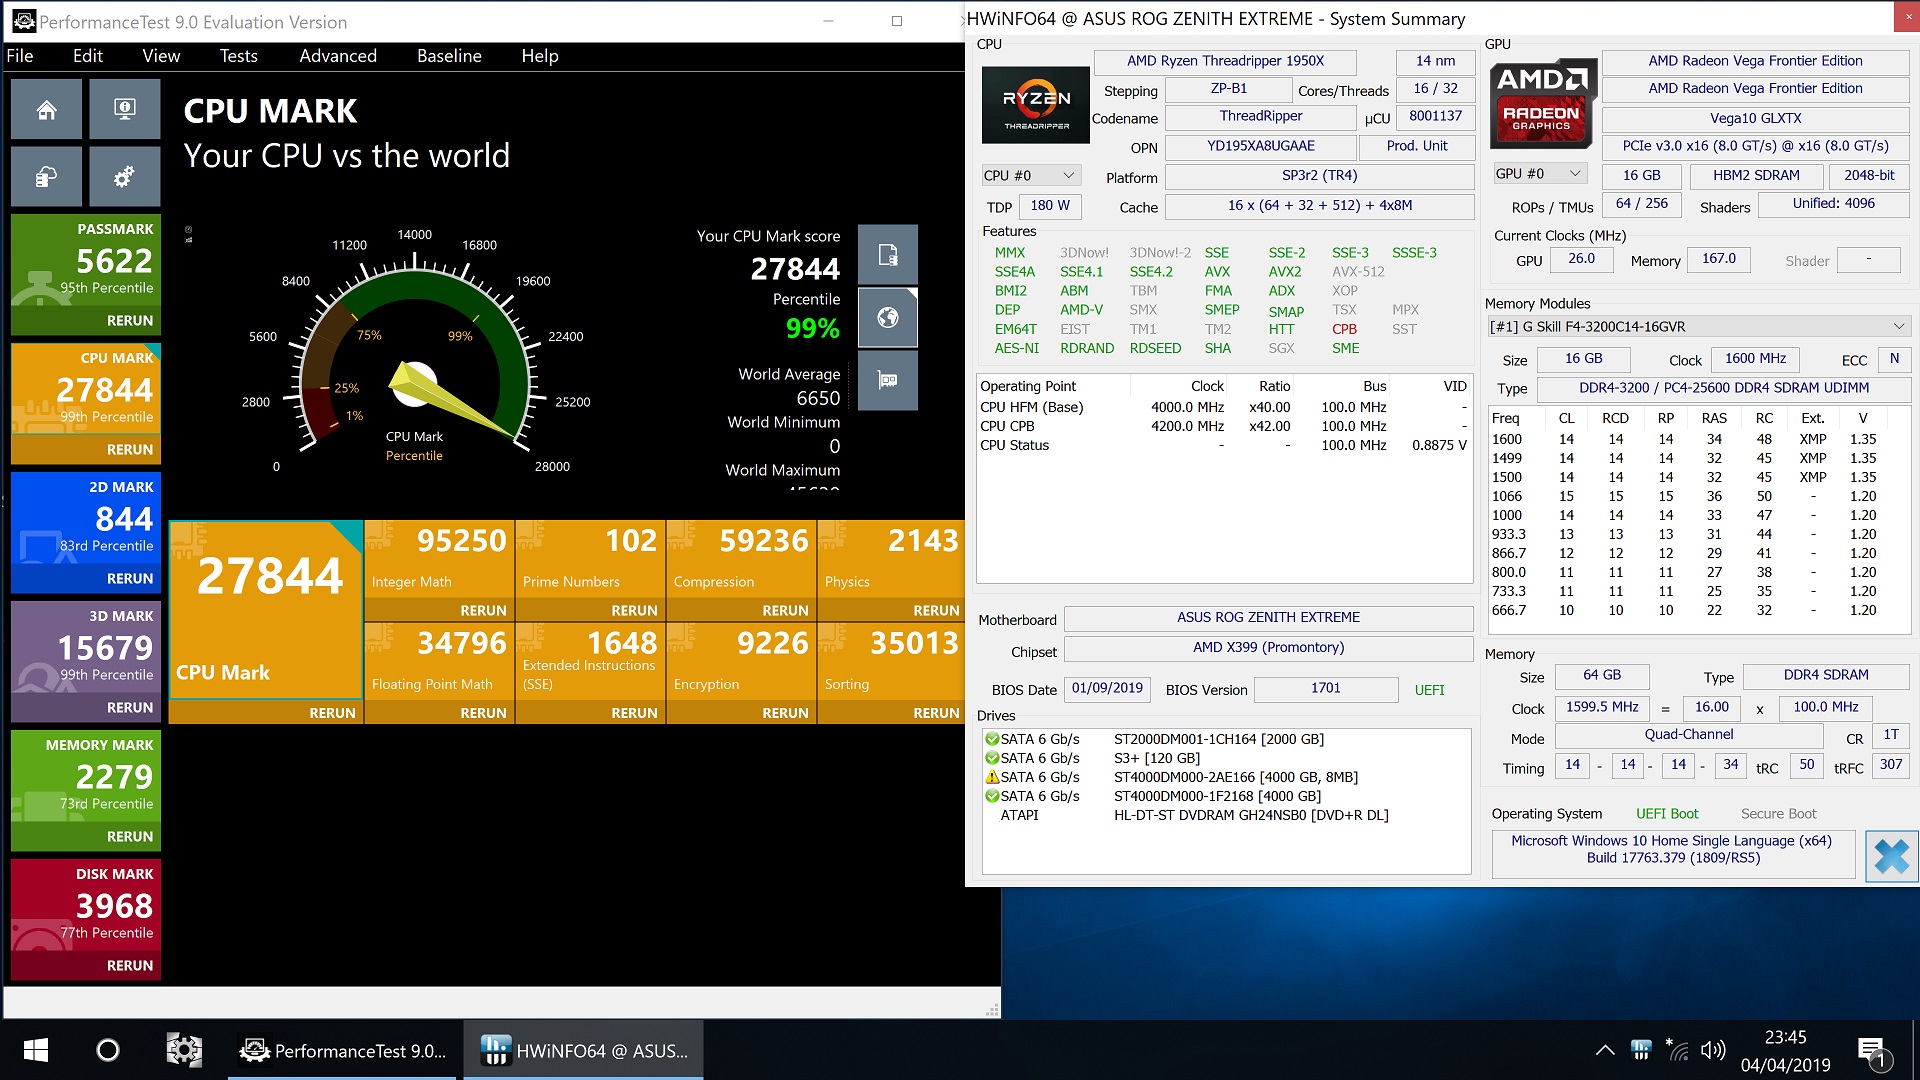Rerun the Prime Numbers test

(x=634, y=610)
